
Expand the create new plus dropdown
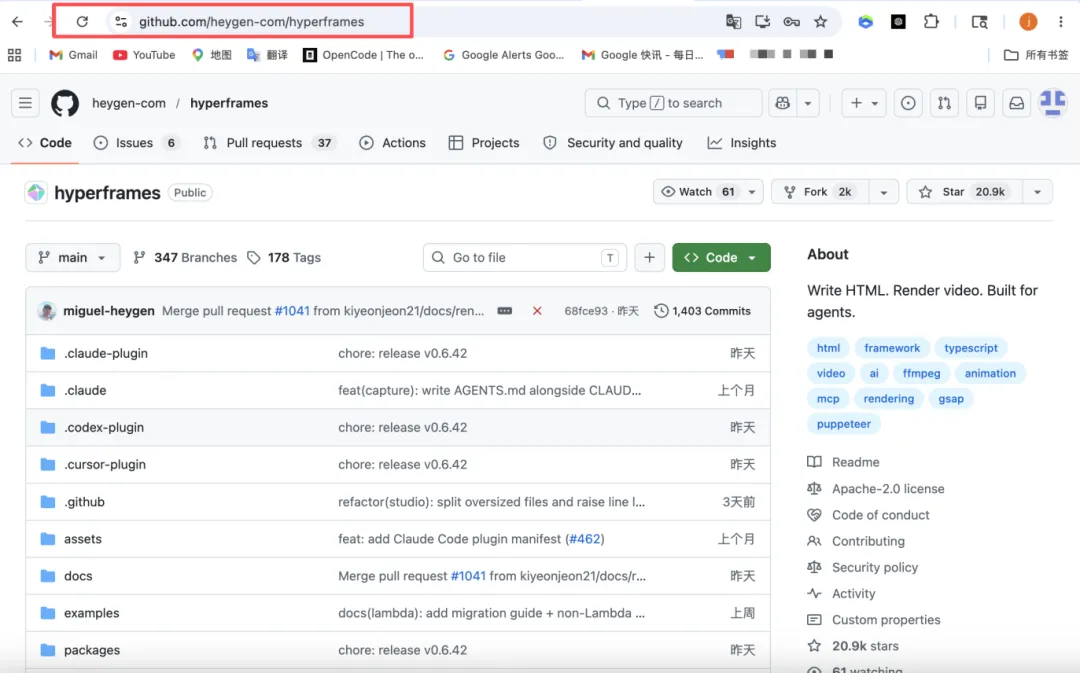point(864,103)
